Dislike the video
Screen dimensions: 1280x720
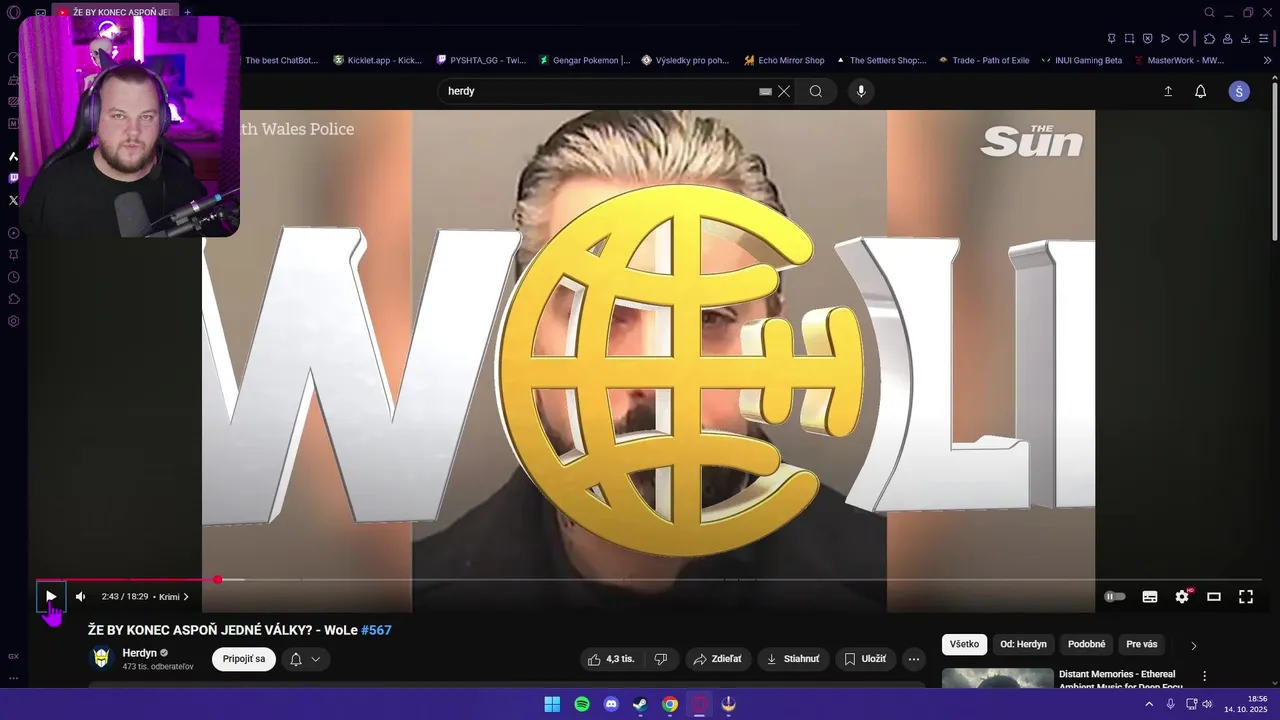point(660,659)
